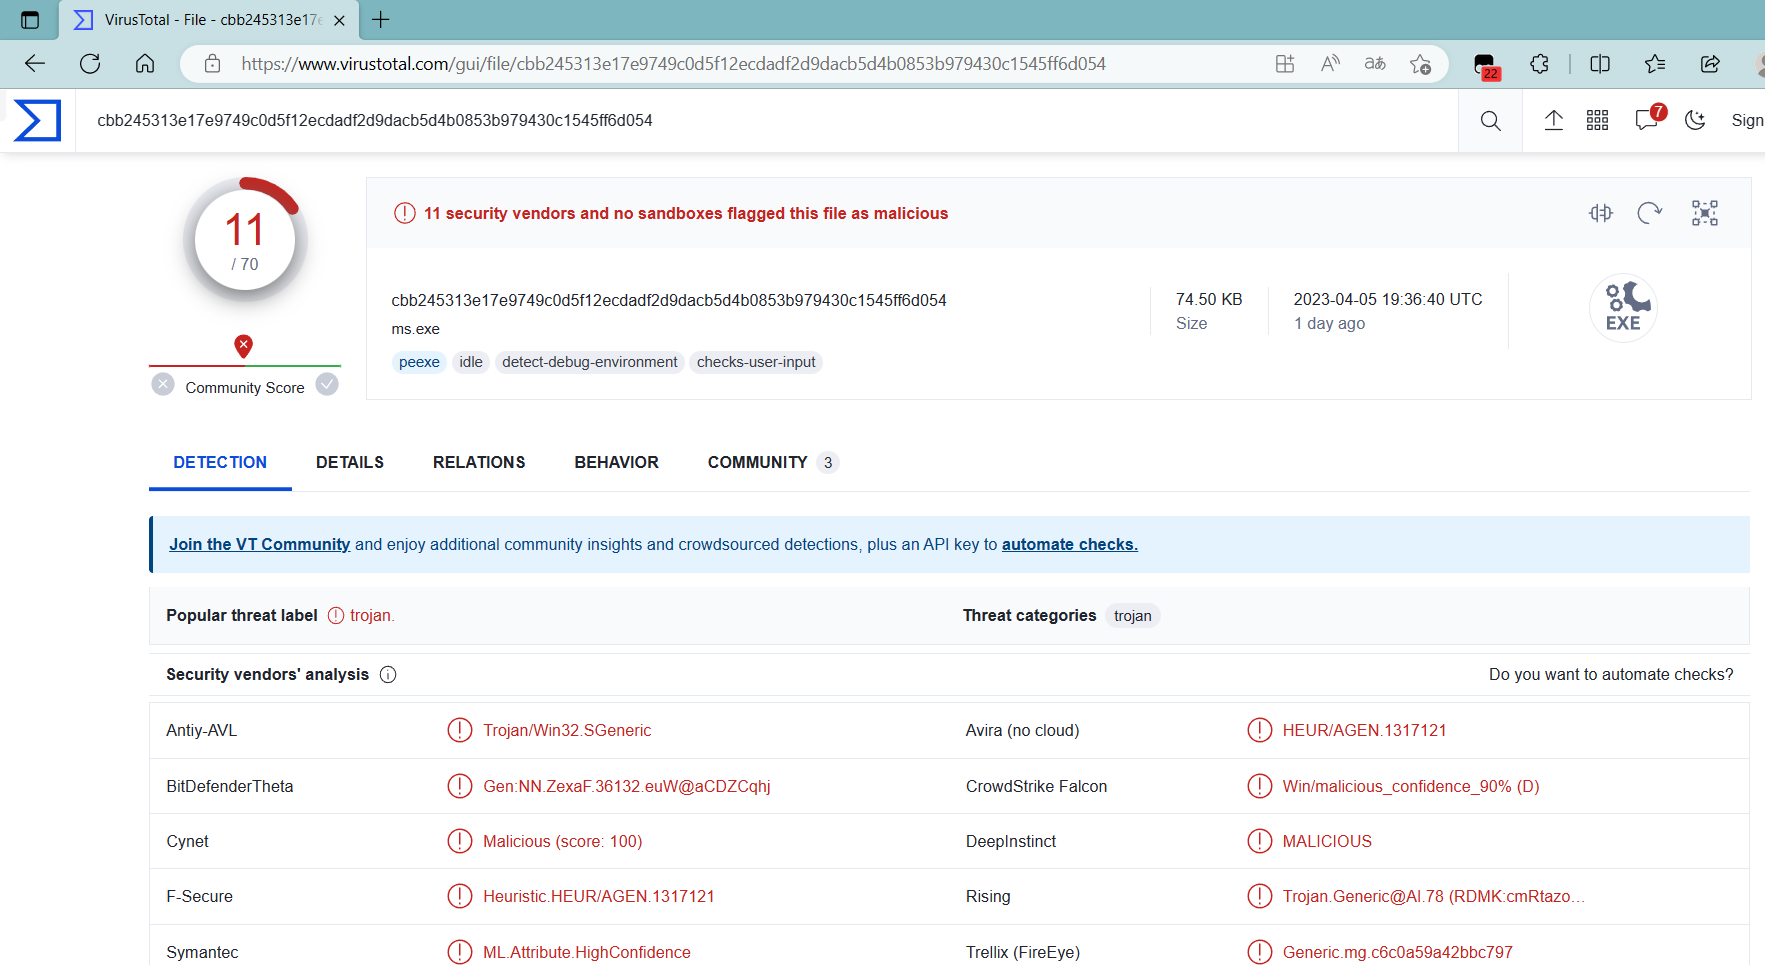
Task: Click the EXE file type badge
Action: pyautogui.click(x=1623, y=307)
